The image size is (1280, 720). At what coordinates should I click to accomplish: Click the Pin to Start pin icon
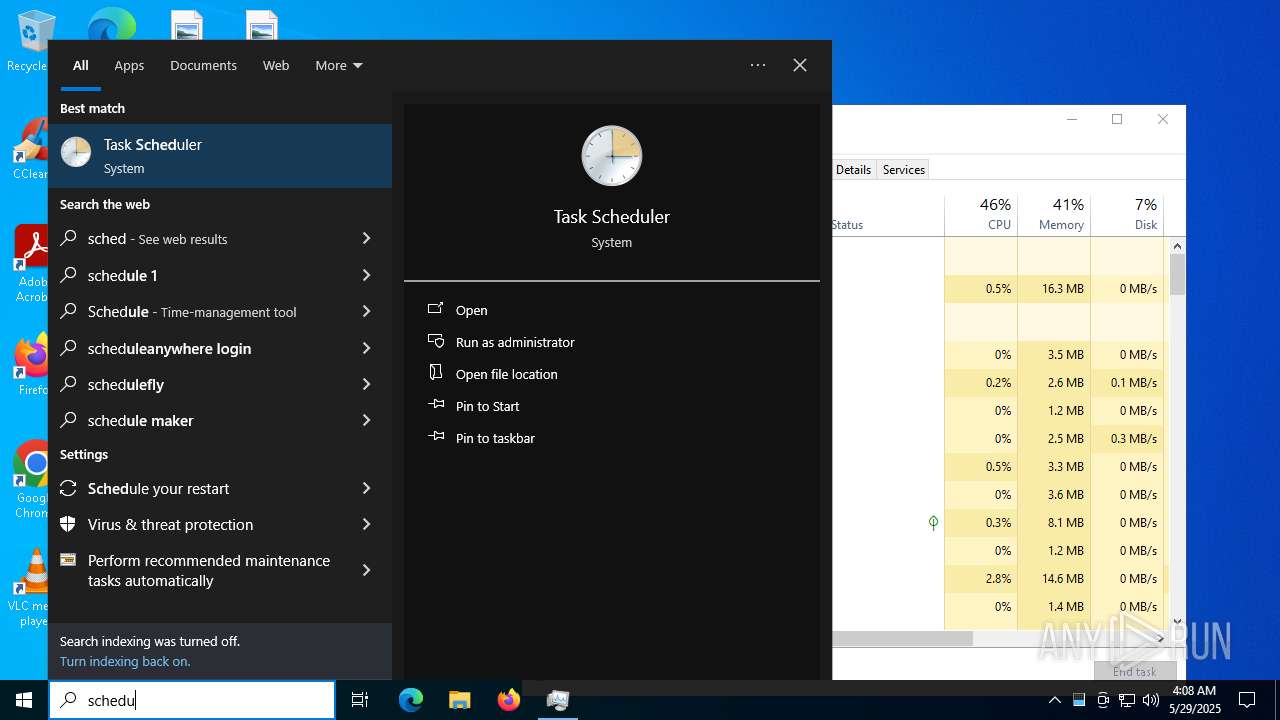point(435,405)
